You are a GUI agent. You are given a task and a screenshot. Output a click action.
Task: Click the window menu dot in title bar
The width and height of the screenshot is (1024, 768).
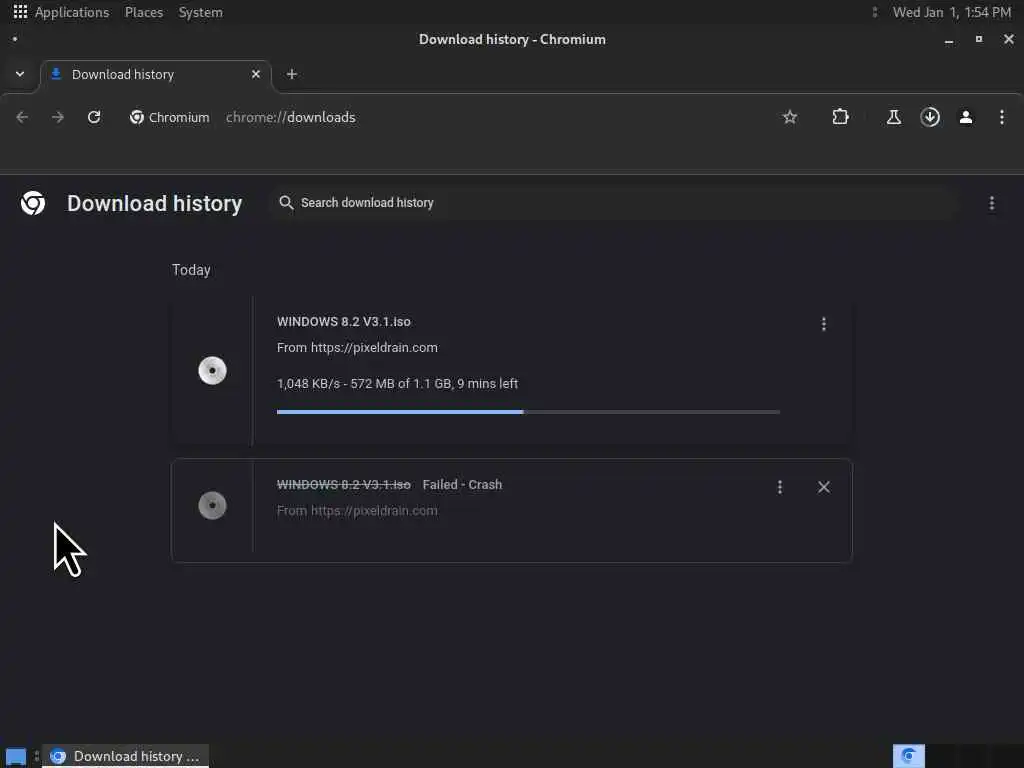click(15, 39)
